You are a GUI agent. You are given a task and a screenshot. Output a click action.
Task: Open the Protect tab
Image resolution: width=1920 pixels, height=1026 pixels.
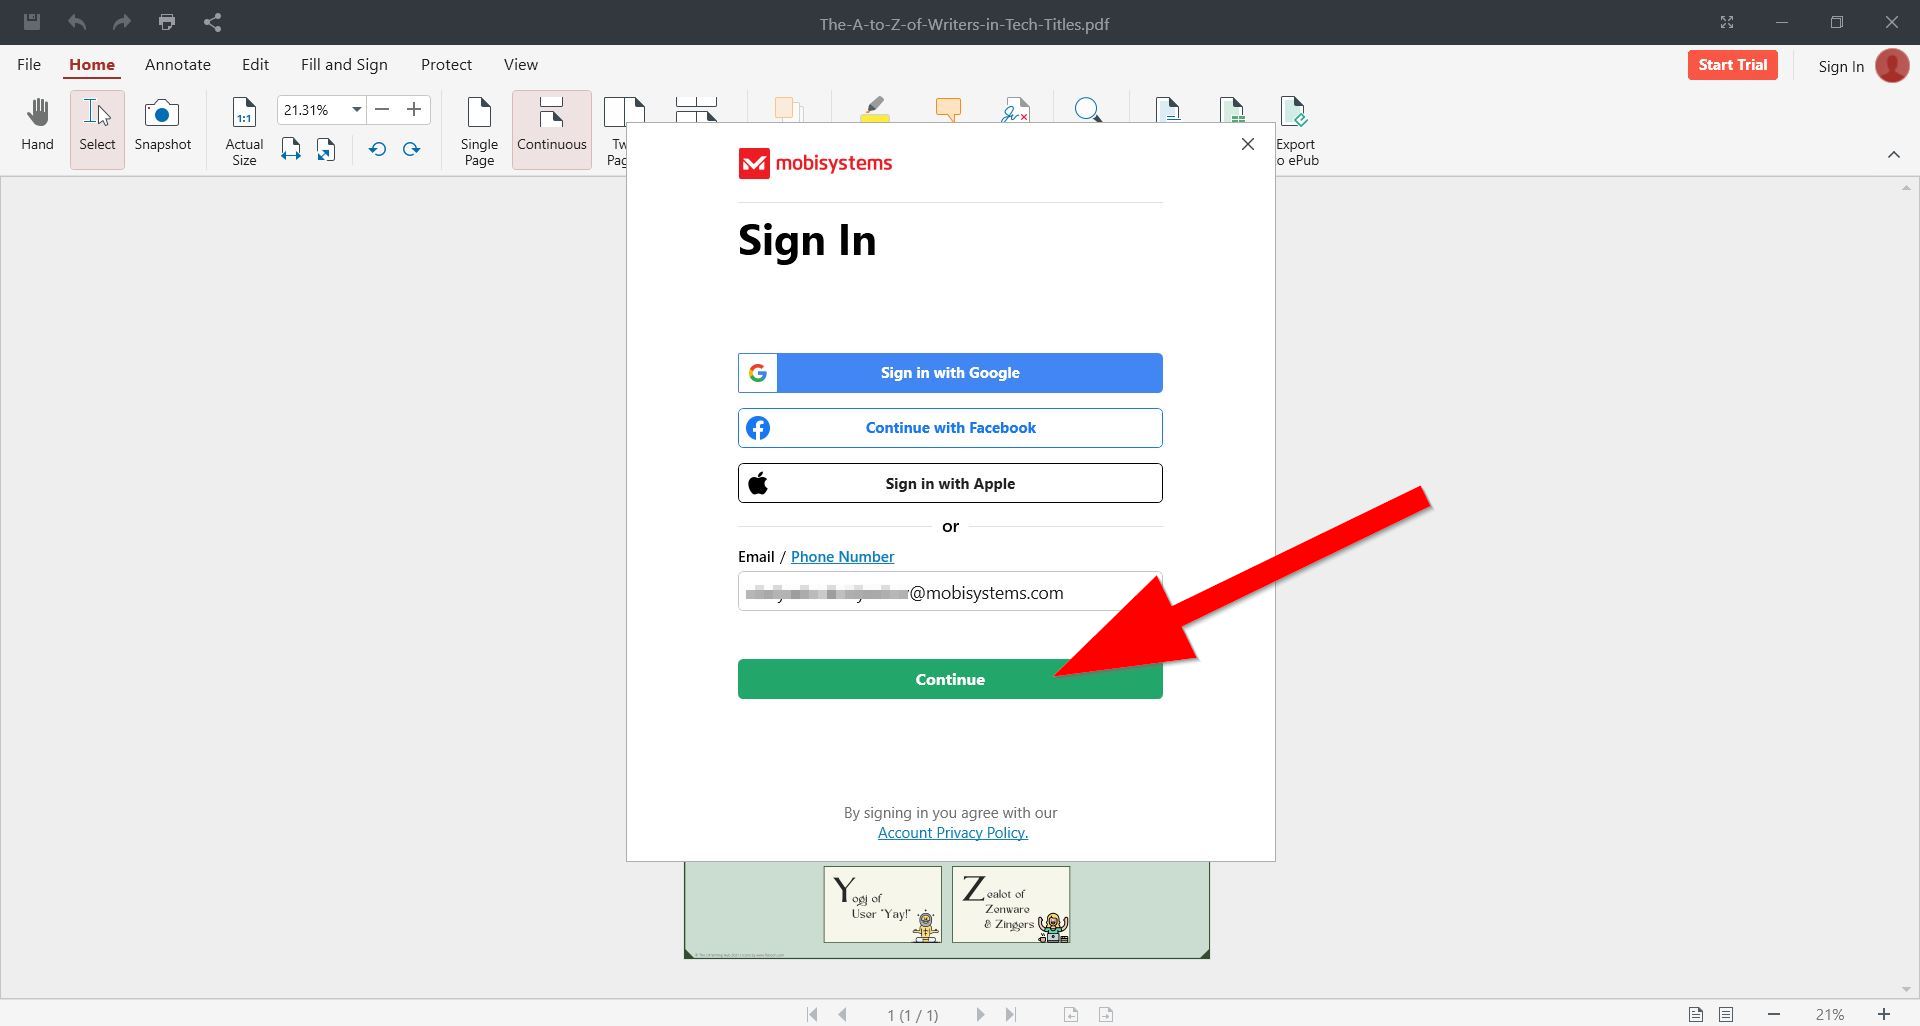(446, 64)
